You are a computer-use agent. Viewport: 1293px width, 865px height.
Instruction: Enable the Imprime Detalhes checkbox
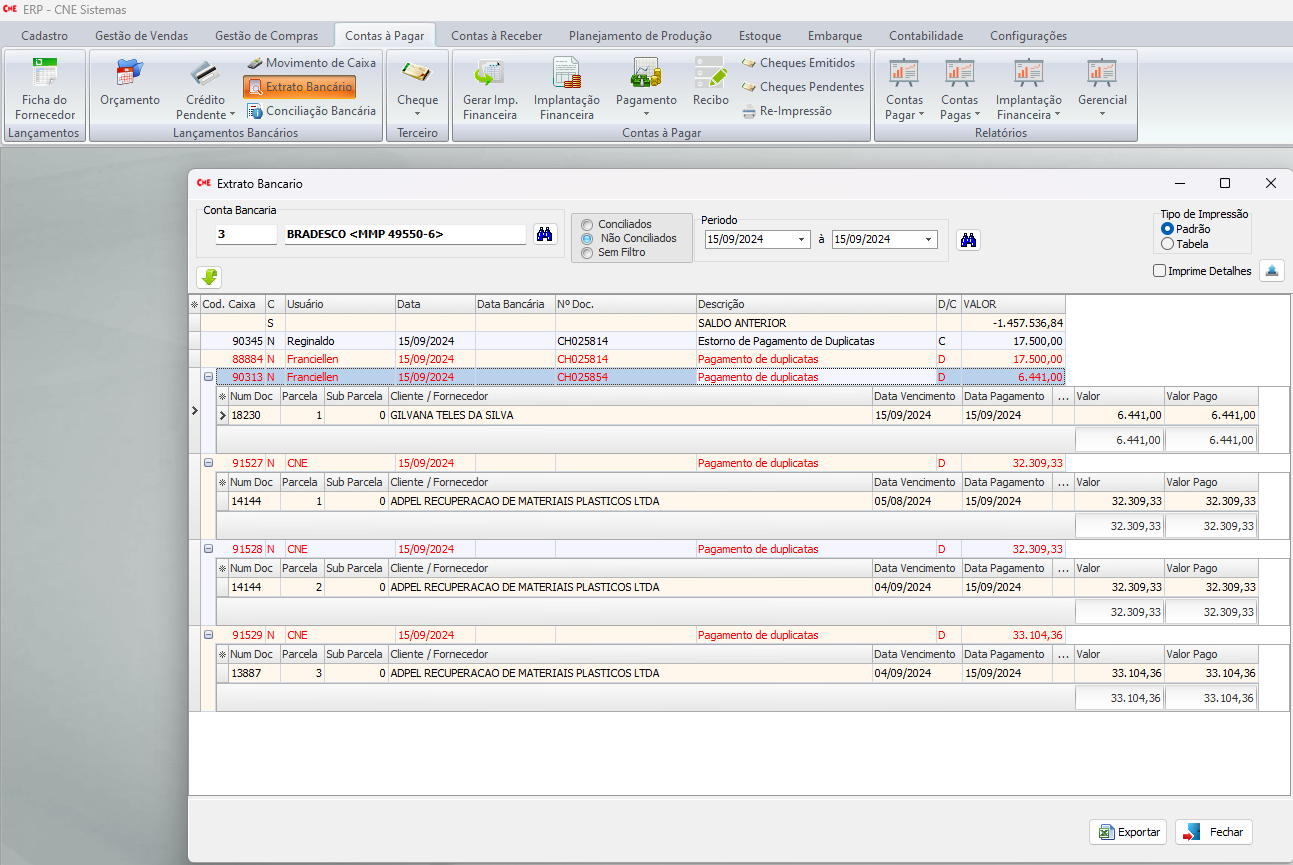[x=1159, y=271]
